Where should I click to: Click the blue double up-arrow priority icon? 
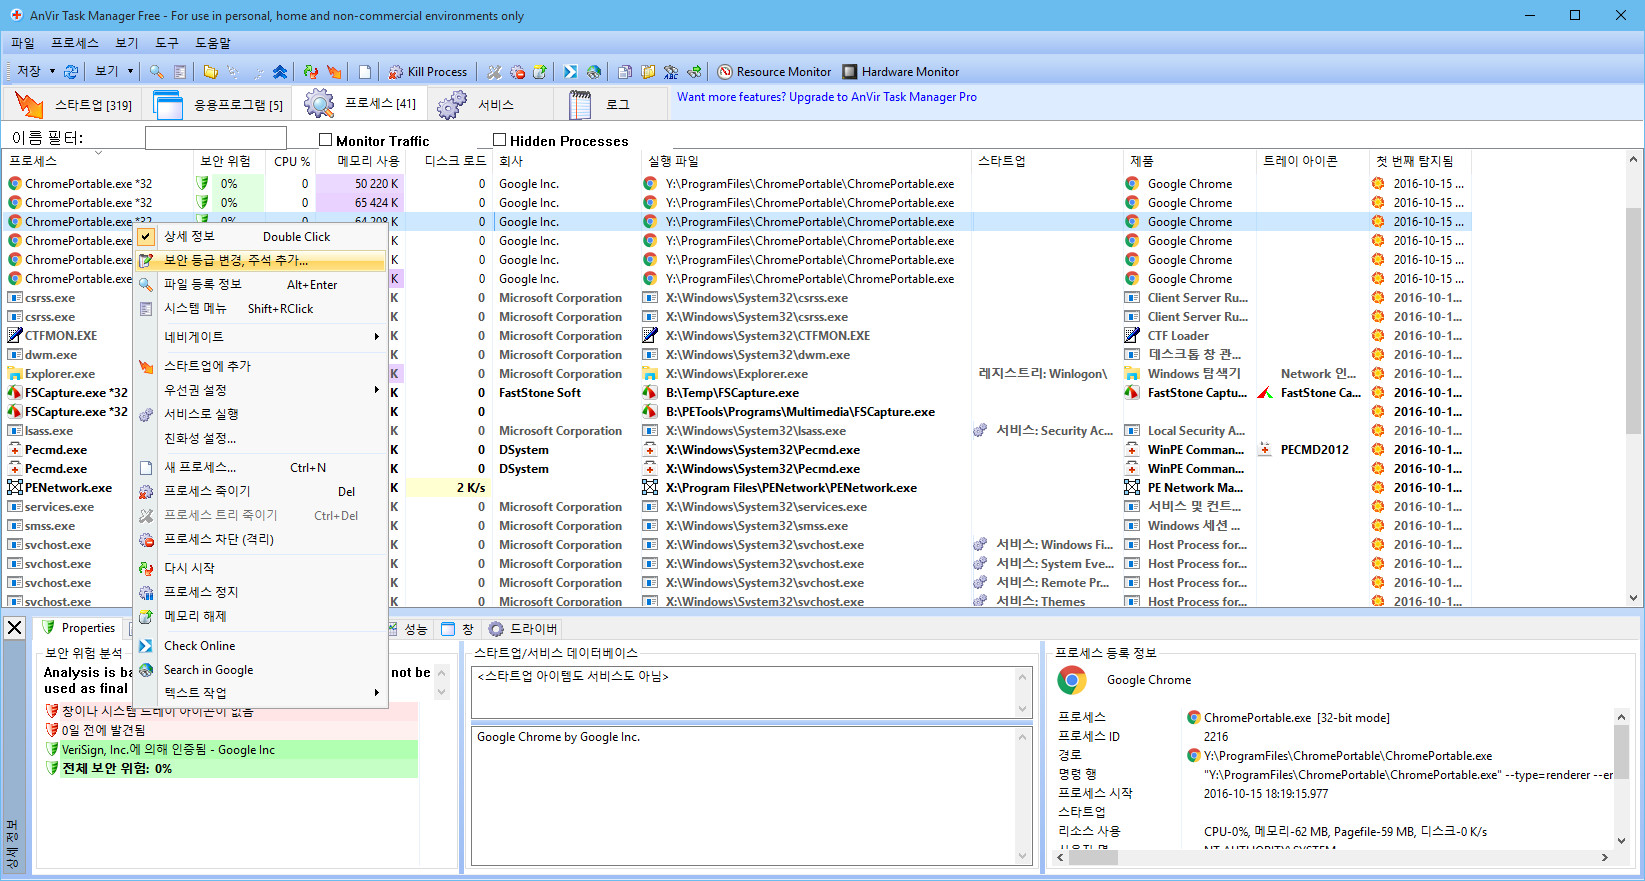point(280,72)
